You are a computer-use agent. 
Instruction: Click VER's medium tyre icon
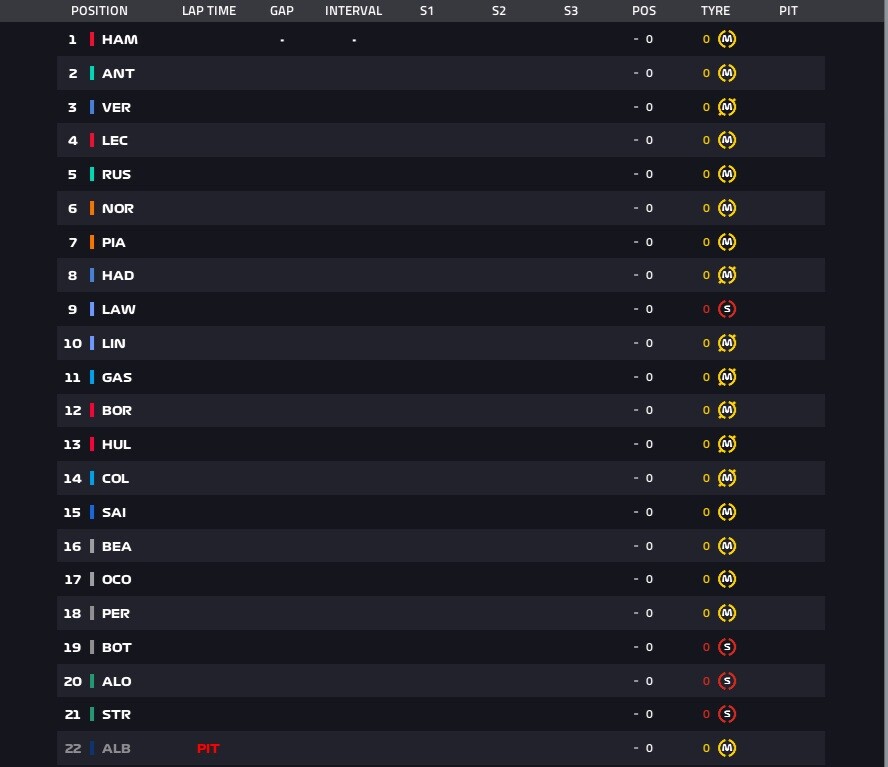click(x=727, y=107)
